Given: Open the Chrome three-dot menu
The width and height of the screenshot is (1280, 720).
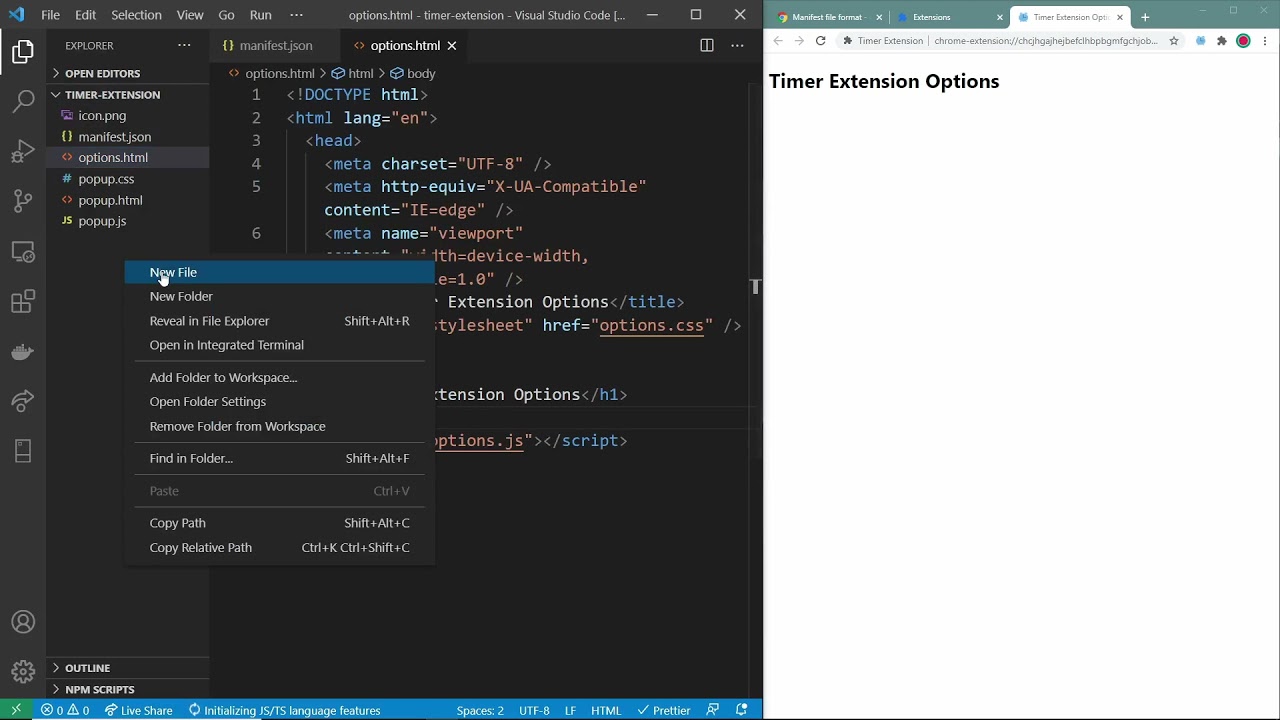Looking at the screenshot, I should (1265, 41).
